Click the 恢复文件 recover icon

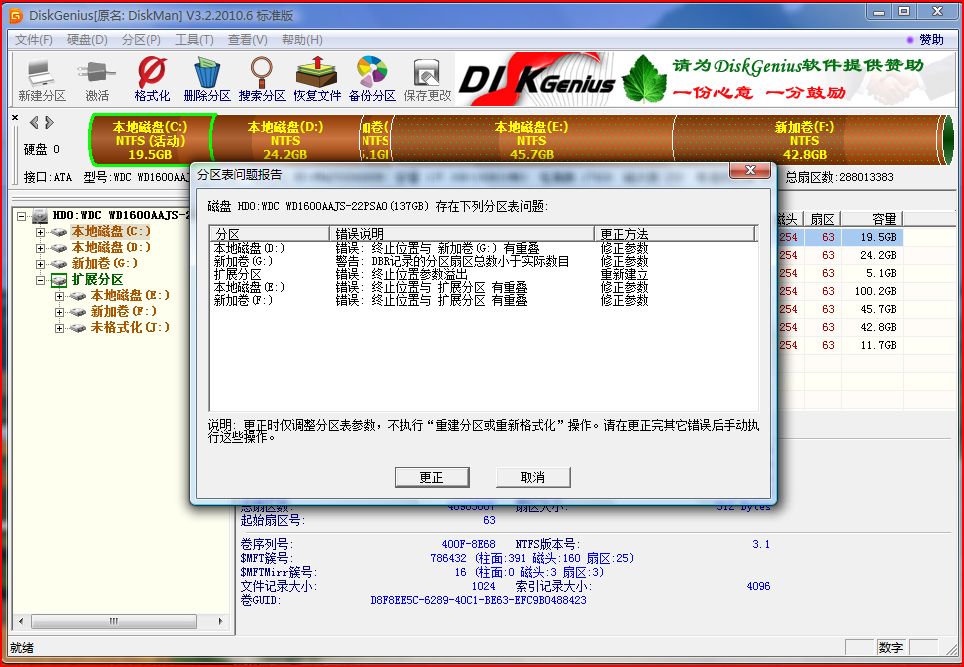click(317, 79)
